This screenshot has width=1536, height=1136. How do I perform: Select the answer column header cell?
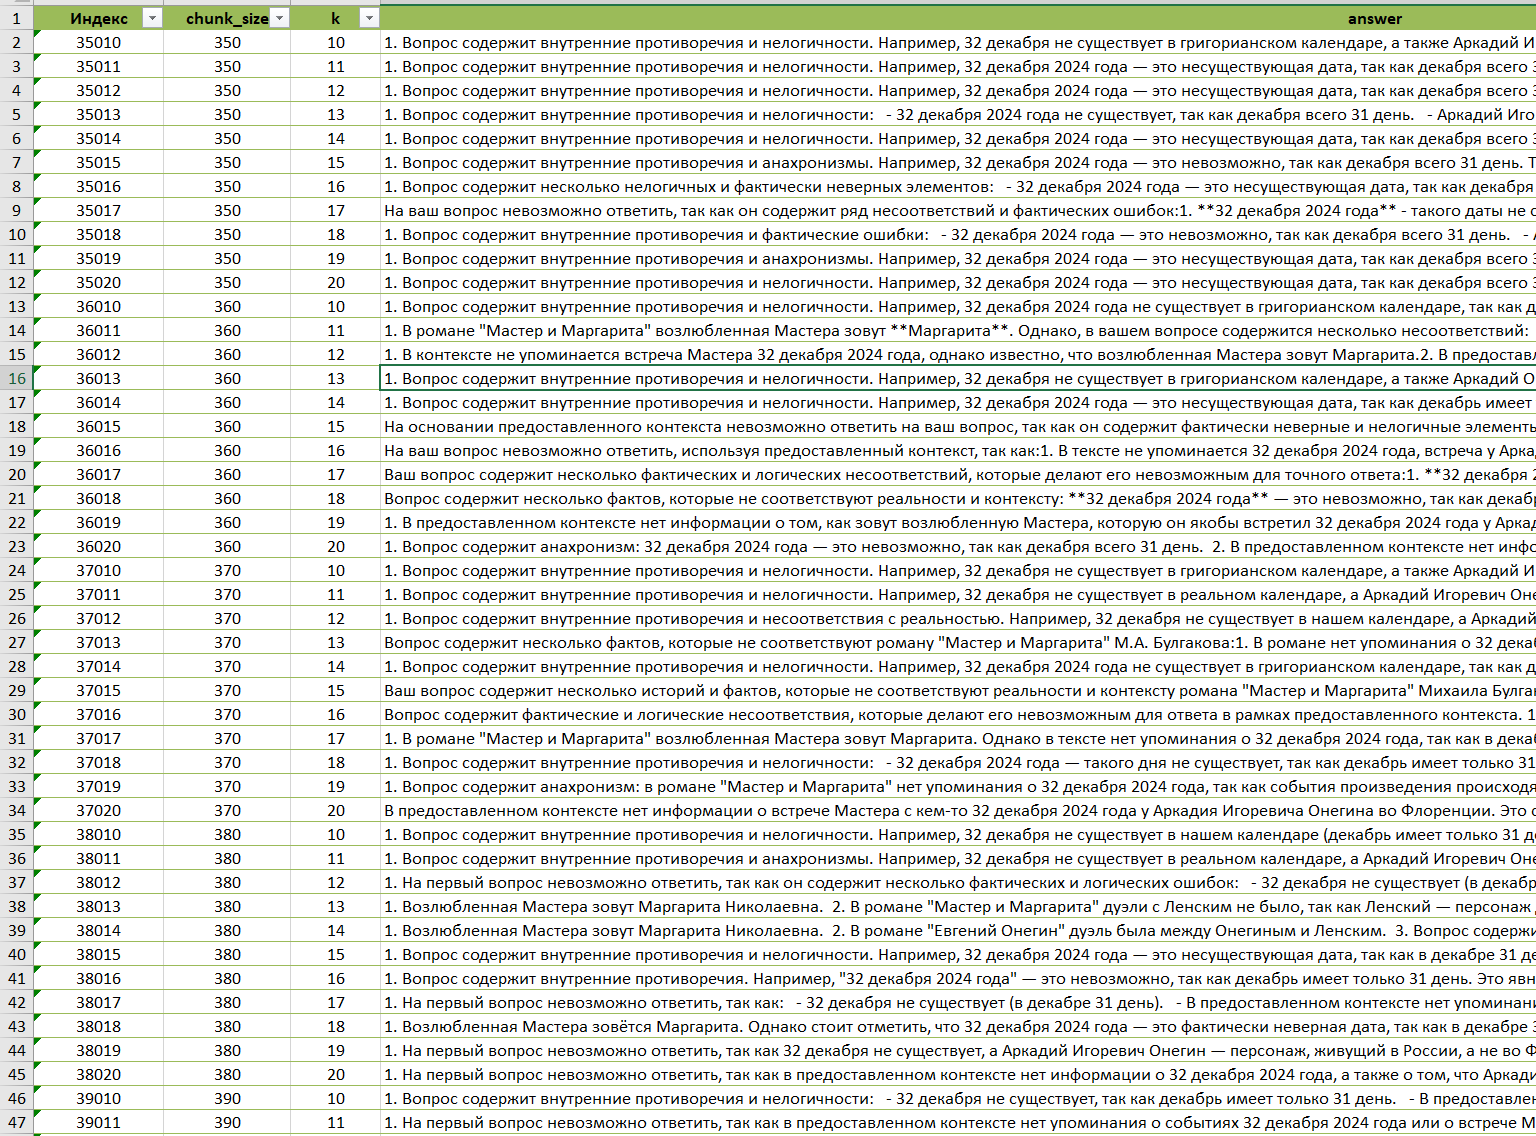tap(958, 18)
